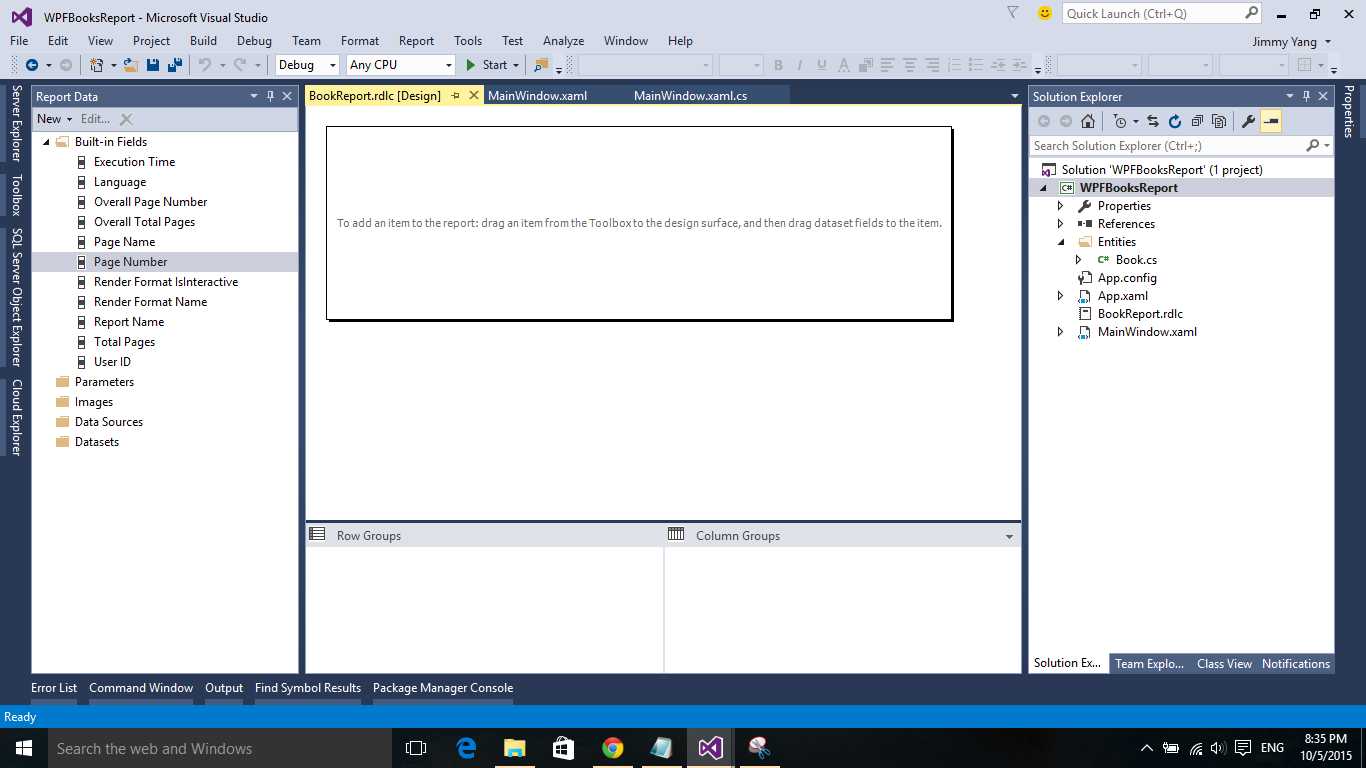Click Sync with Active Document icon

click(x=1153, y=121)
